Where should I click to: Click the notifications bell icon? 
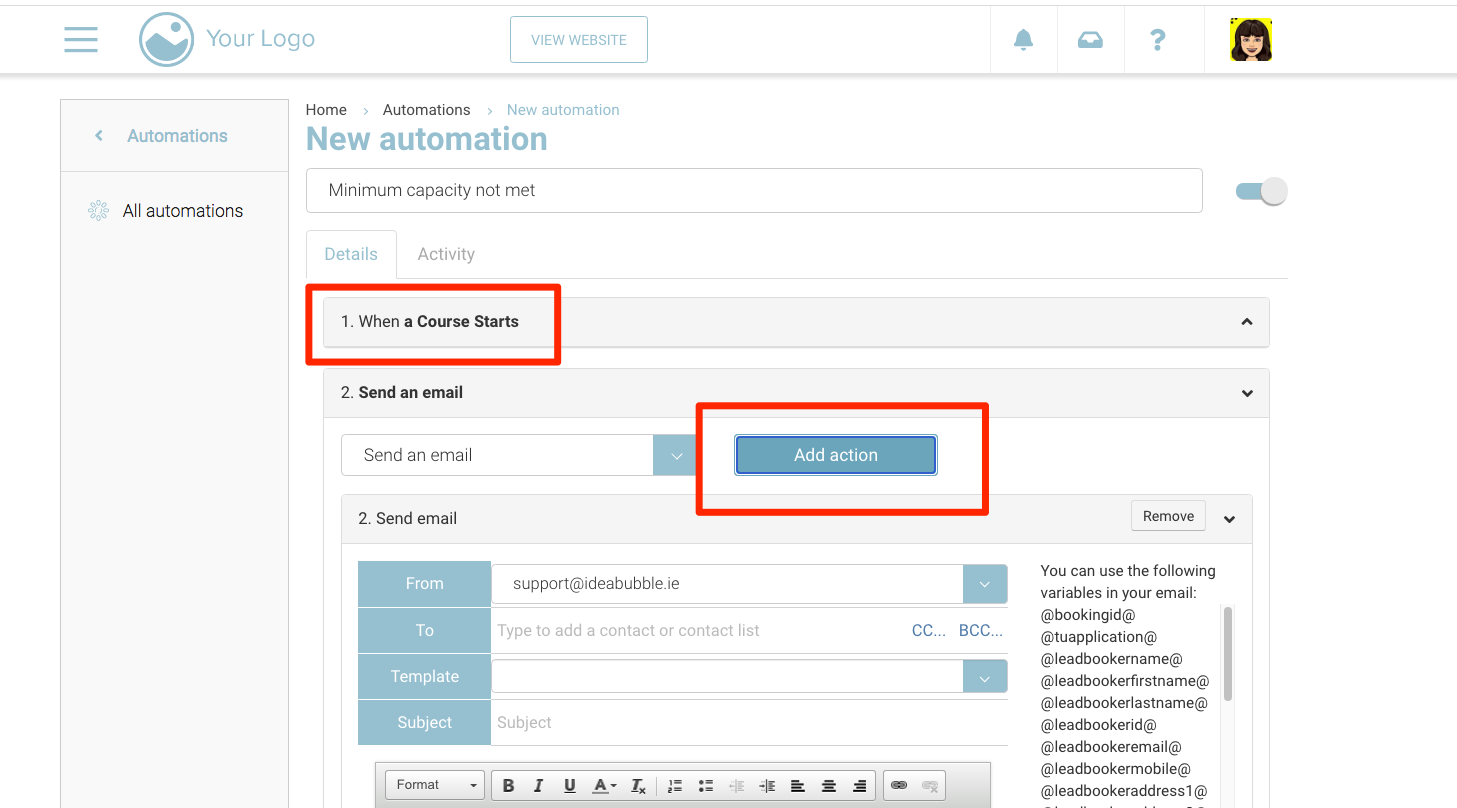tap(1023, 40)
